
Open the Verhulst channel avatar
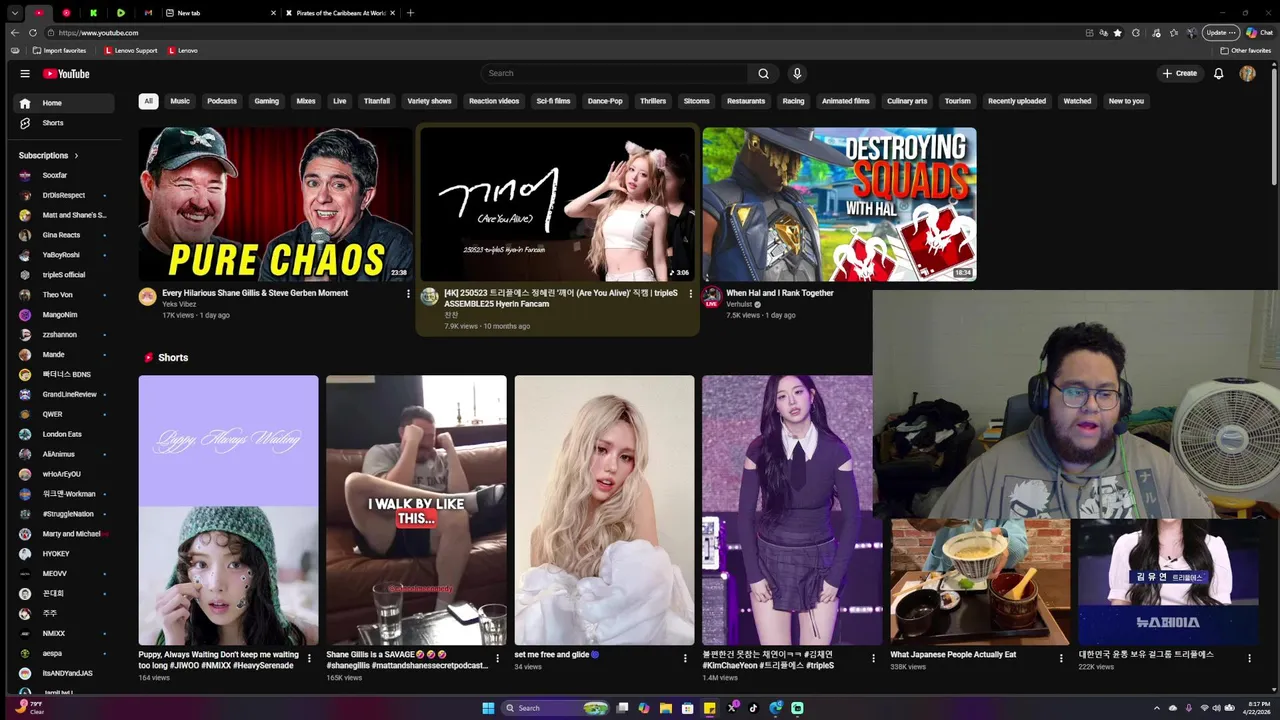(711, 297)
